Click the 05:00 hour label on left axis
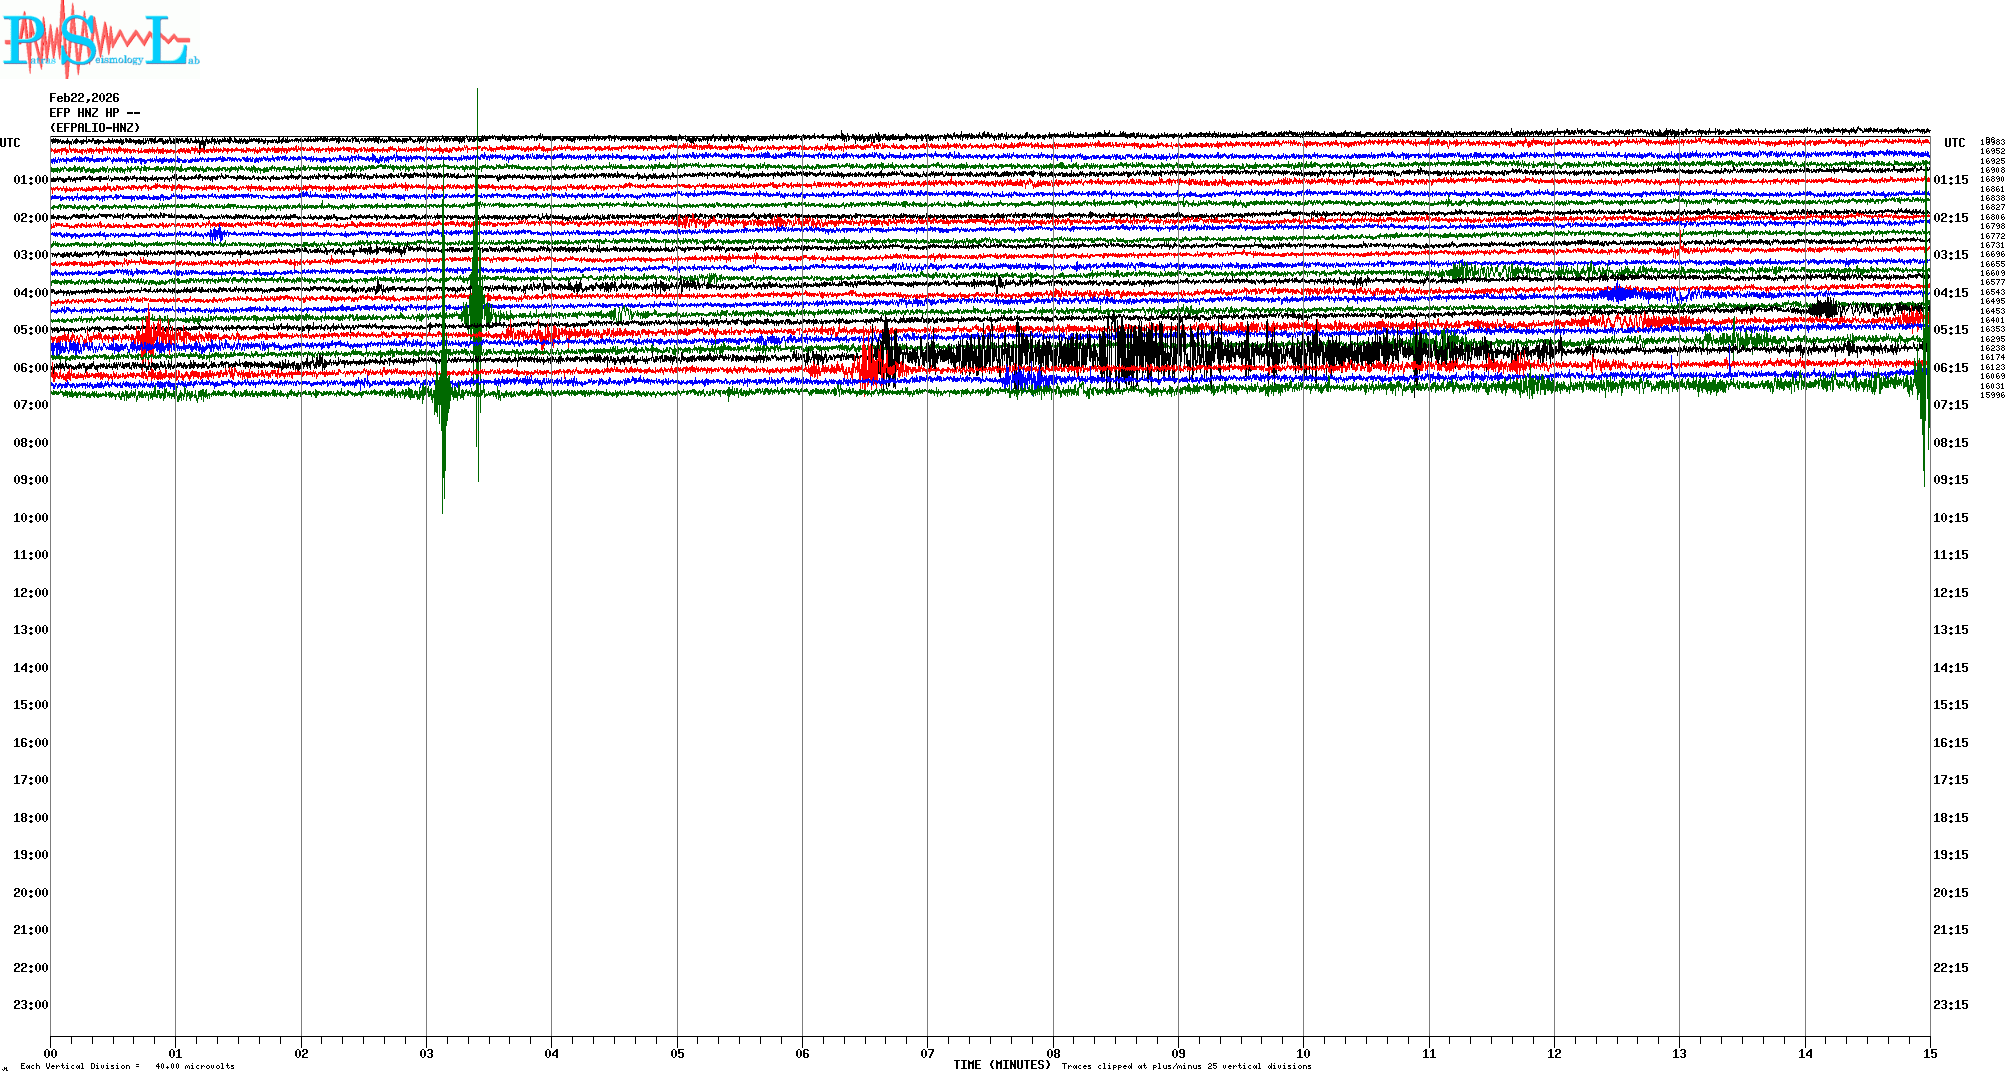2010x1080 pixels. 30,330
